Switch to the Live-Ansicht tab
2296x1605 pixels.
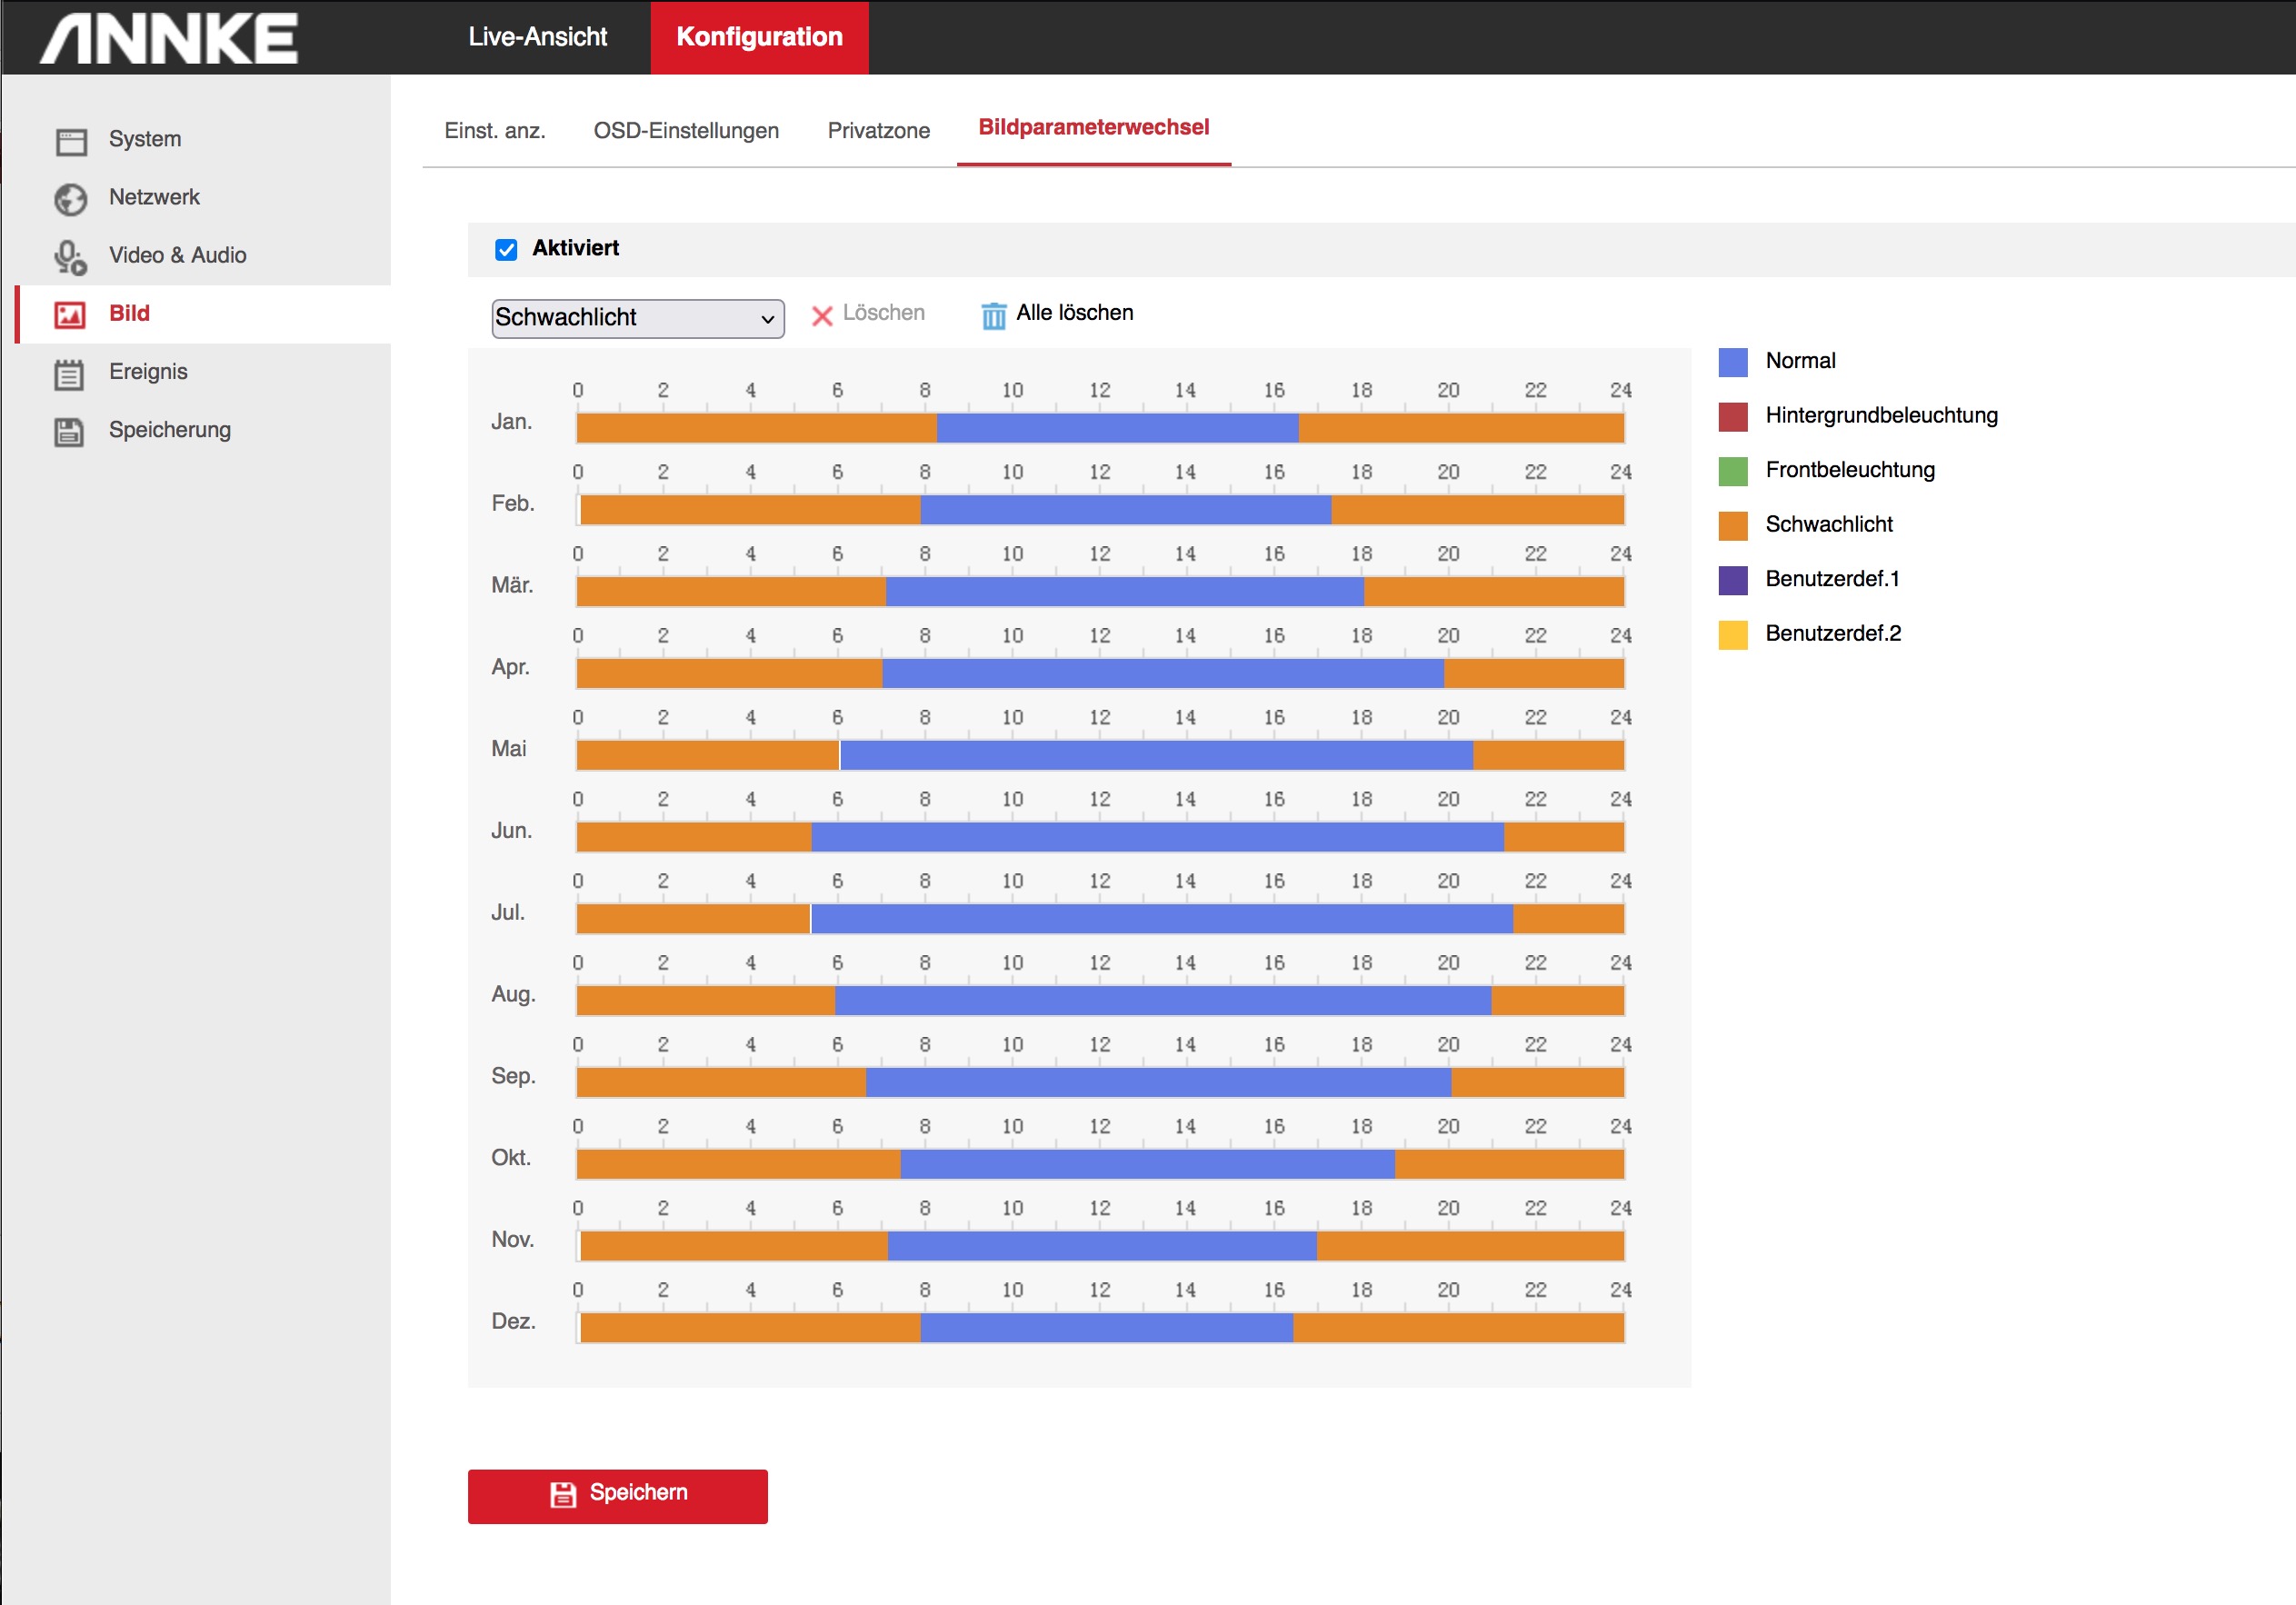(537, 37)
